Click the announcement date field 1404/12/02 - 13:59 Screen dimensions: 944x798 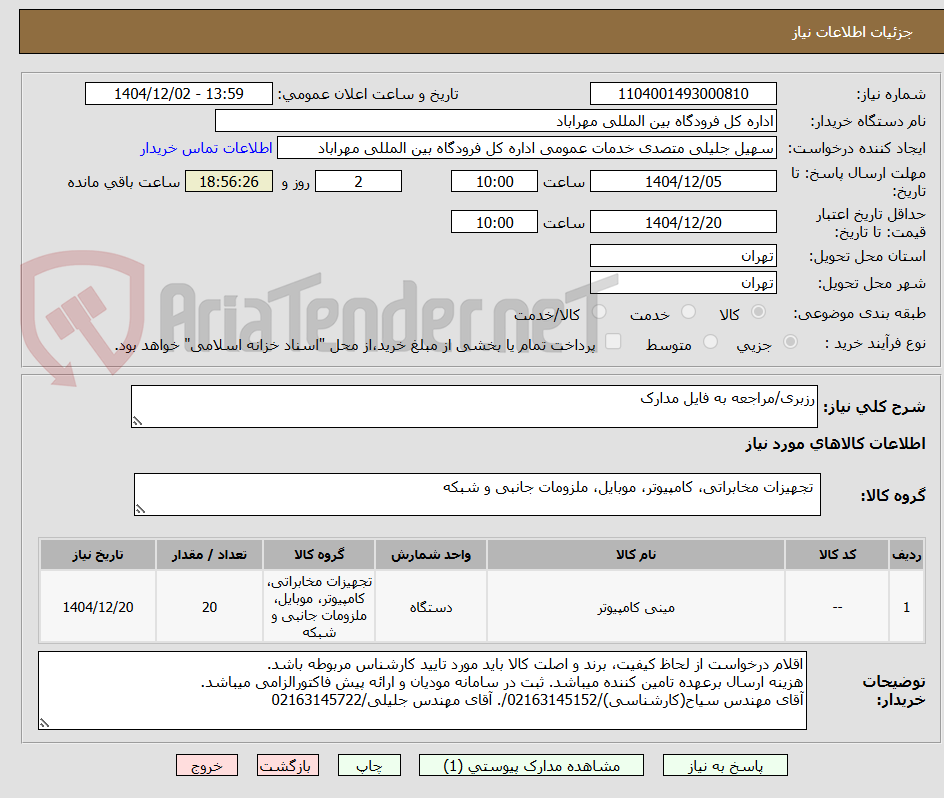point(179,94)
